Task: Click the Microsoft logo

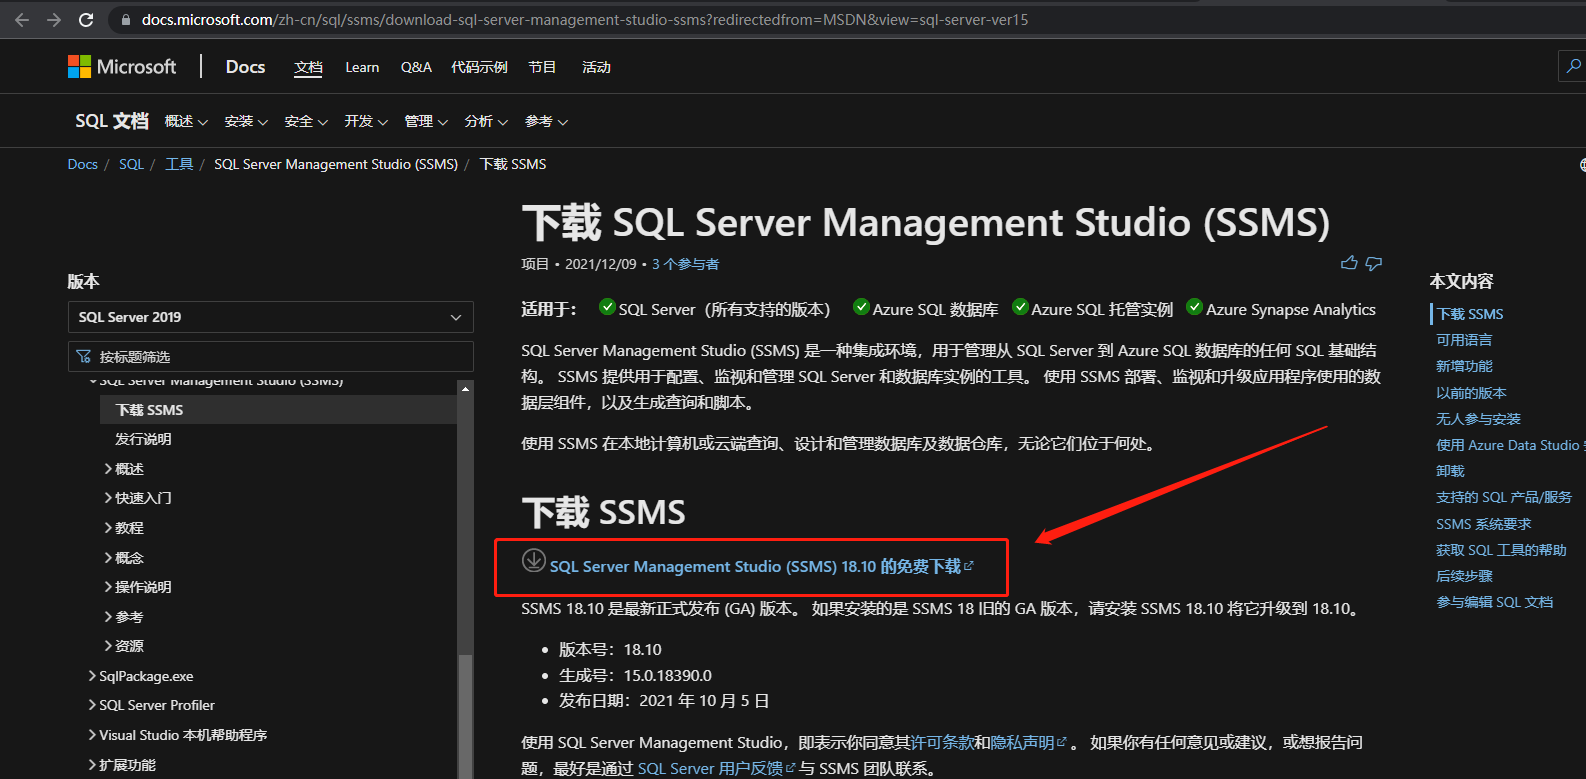Action: (x=121, y=66)
